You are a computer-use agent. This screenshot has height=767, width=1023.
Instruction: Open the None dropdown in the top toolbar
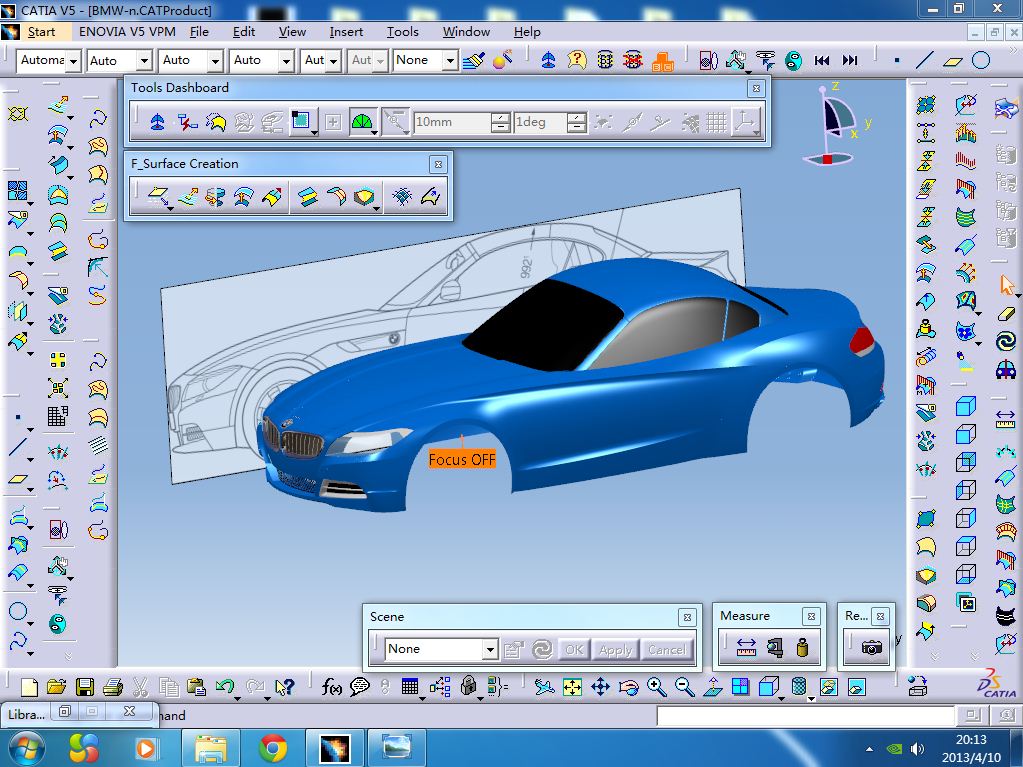click(x=450, y=61)
